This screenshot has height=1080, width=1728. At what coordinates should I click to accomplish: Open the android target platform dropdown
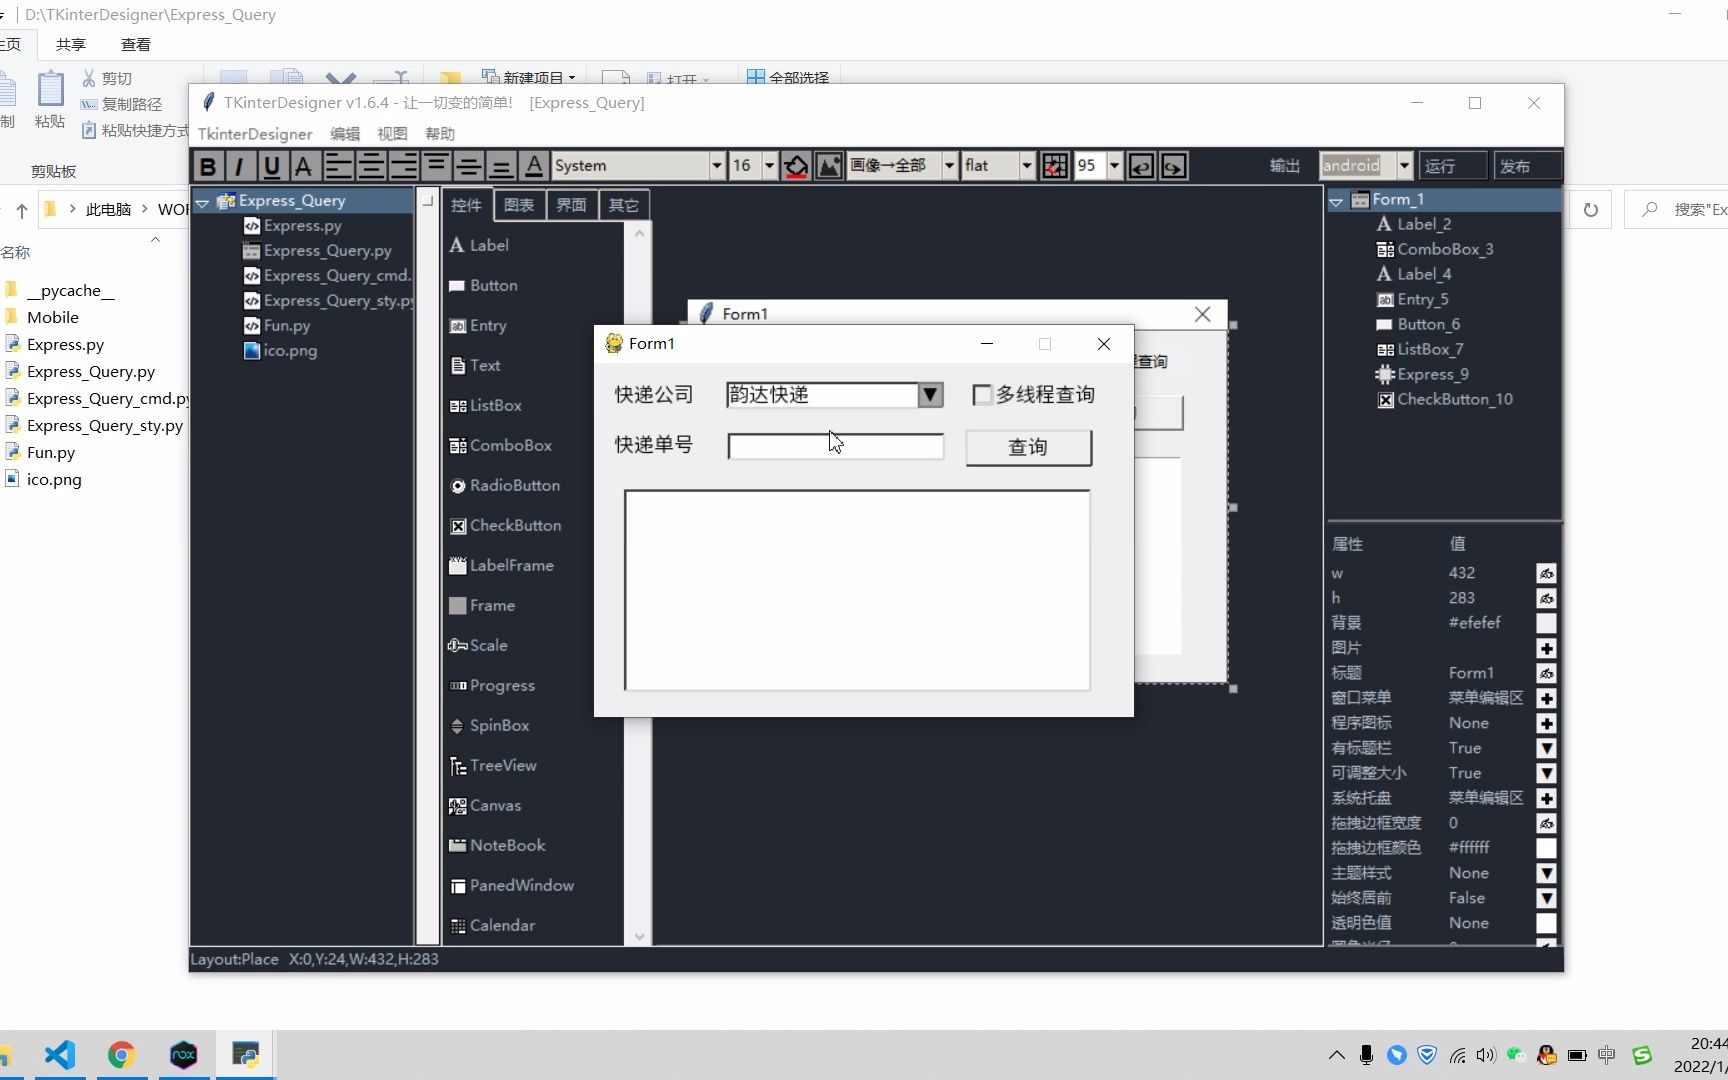1404,165
